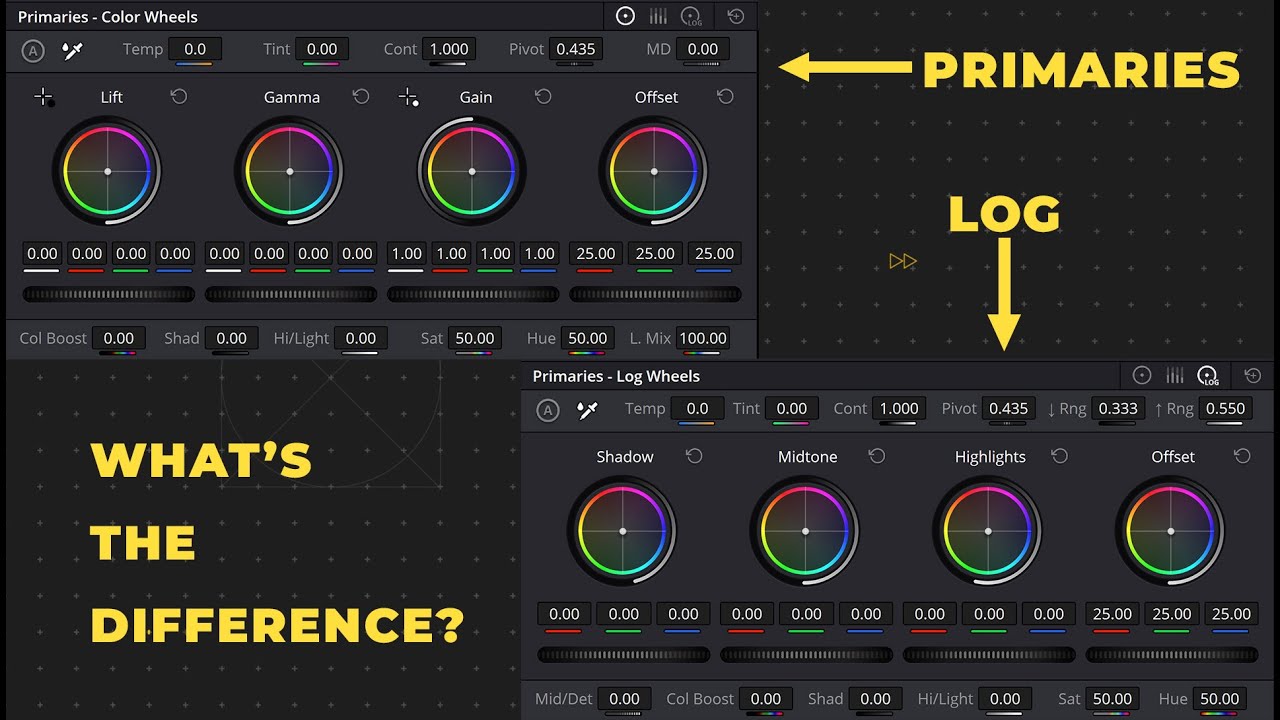
Task: Switch to Primaries Bars mode in Log Wheels panel
Action: 1175,375
